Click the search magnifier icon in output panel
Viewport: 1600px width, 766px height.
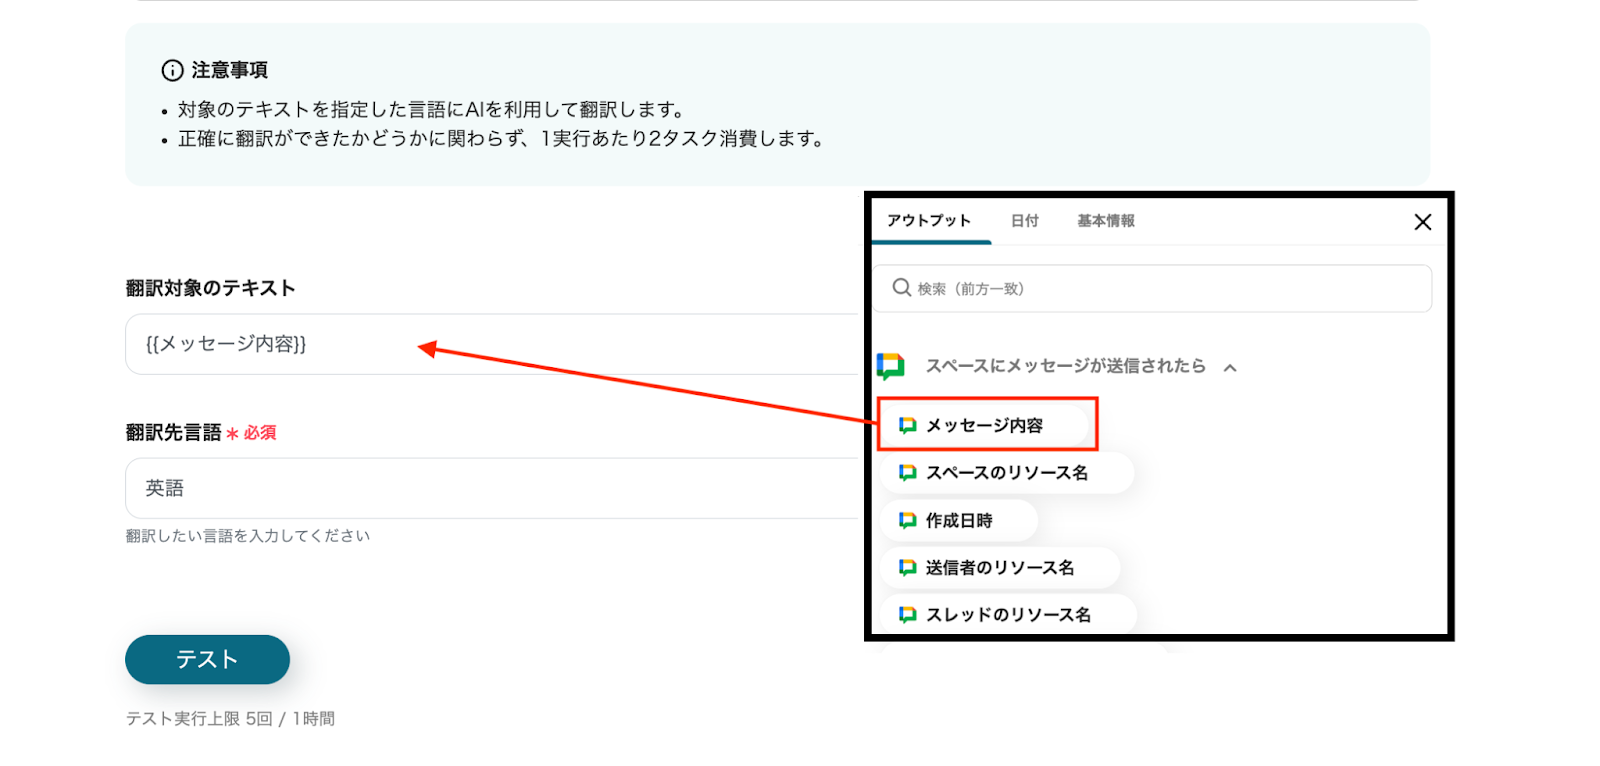point(902,288)
